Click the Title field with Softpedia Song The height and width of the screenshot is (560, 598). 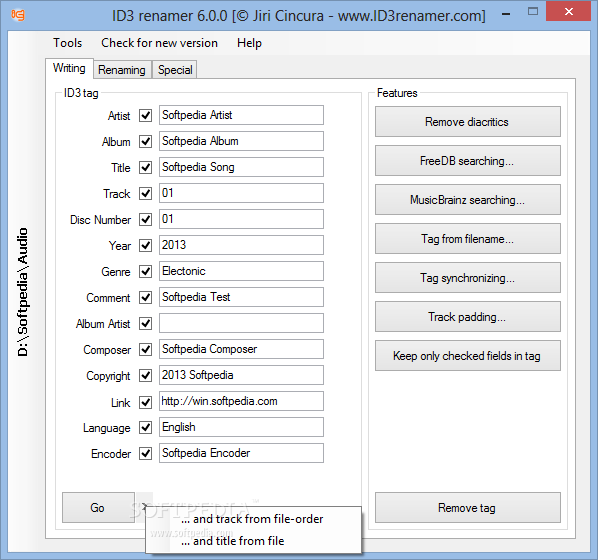[x=241, y=167]
